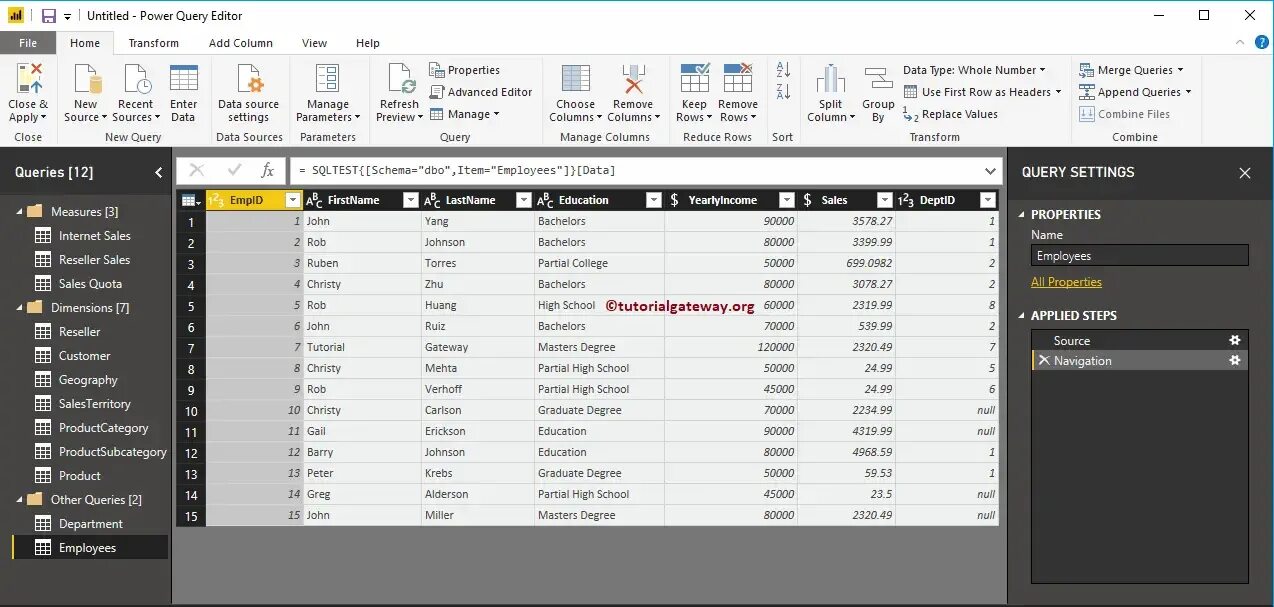Click the Merge Queries icon
The width and height of the screenshot is (1274, 607).
click(x=1086, y=70)
